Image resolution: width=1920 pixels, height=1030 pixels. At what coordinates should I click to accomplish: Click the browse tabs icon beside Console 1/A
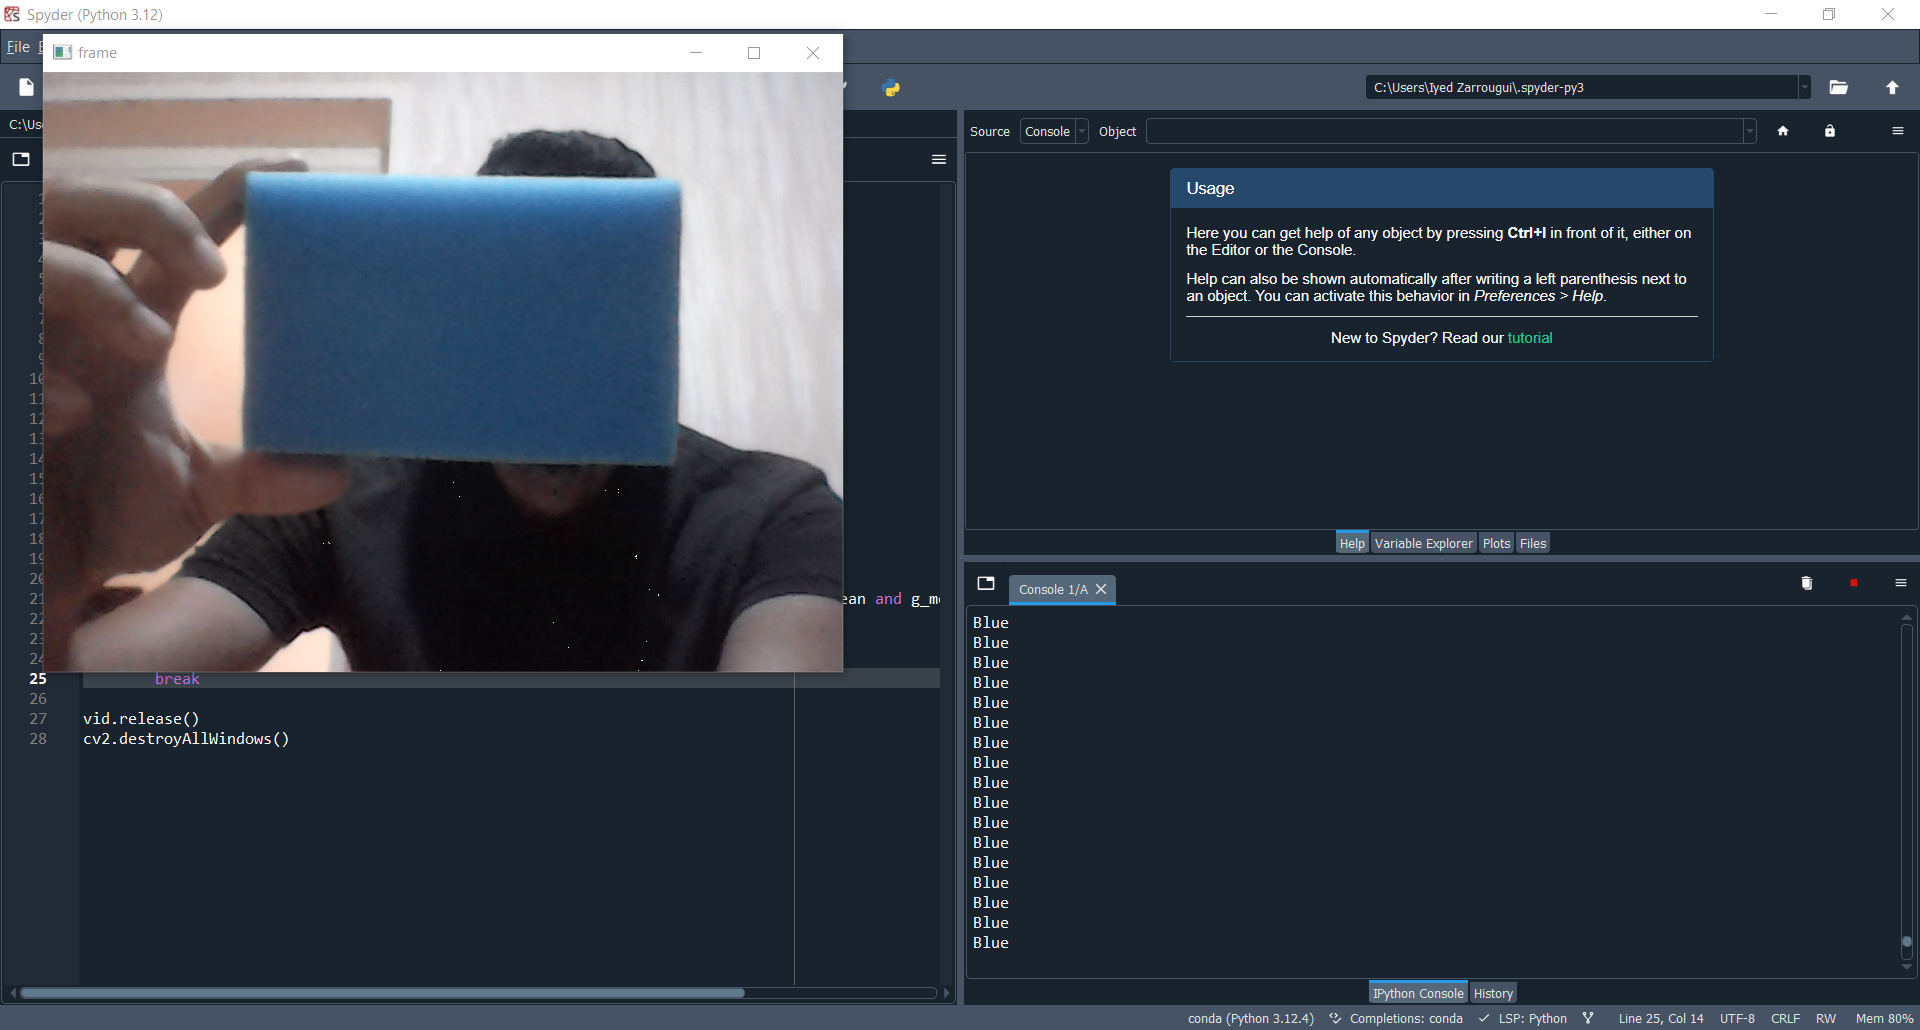point(986,583)
